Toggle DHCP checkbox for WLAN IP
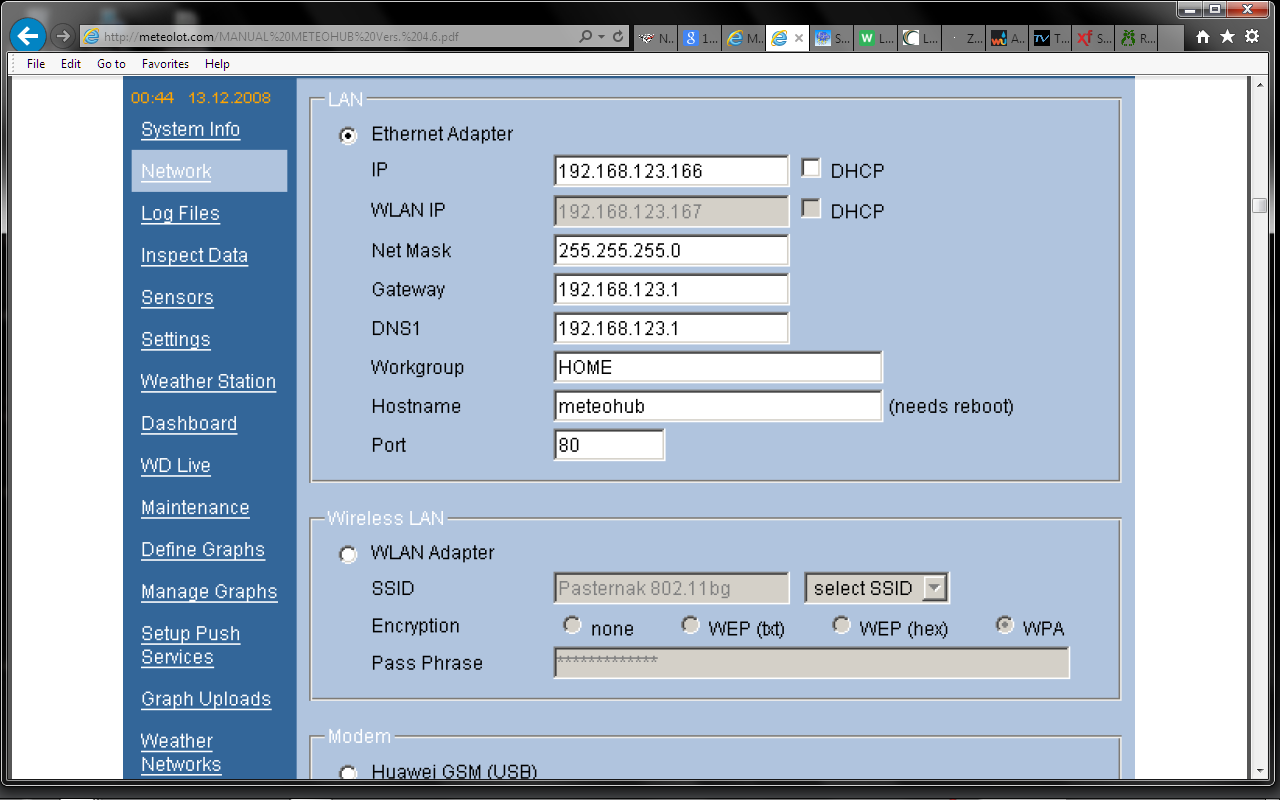The image size is (1280, 800). [812, 210]
